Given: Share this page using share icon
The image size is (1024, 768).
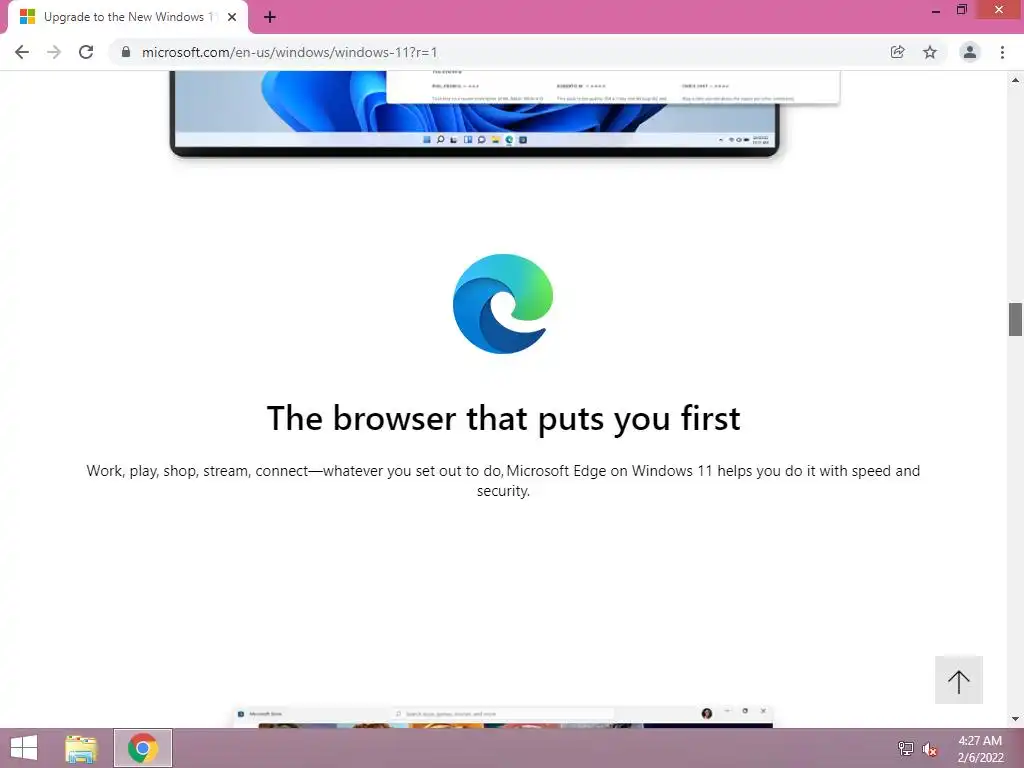Looking at the screenshot, I should pos(897,52).
